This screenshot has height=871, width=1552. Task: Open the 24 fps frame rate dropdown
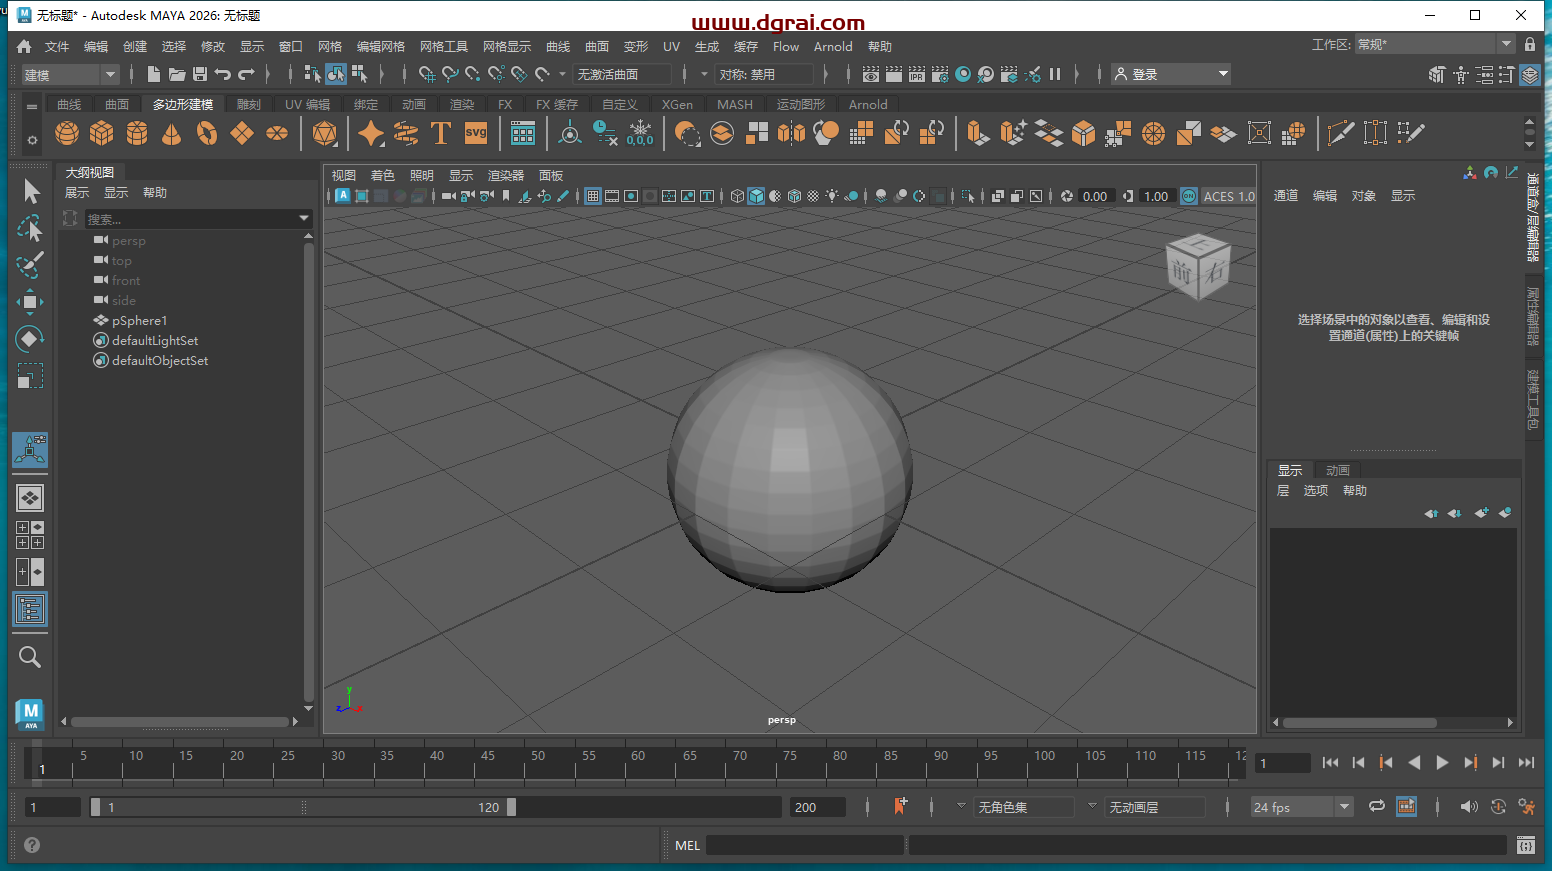(1301, 807)
